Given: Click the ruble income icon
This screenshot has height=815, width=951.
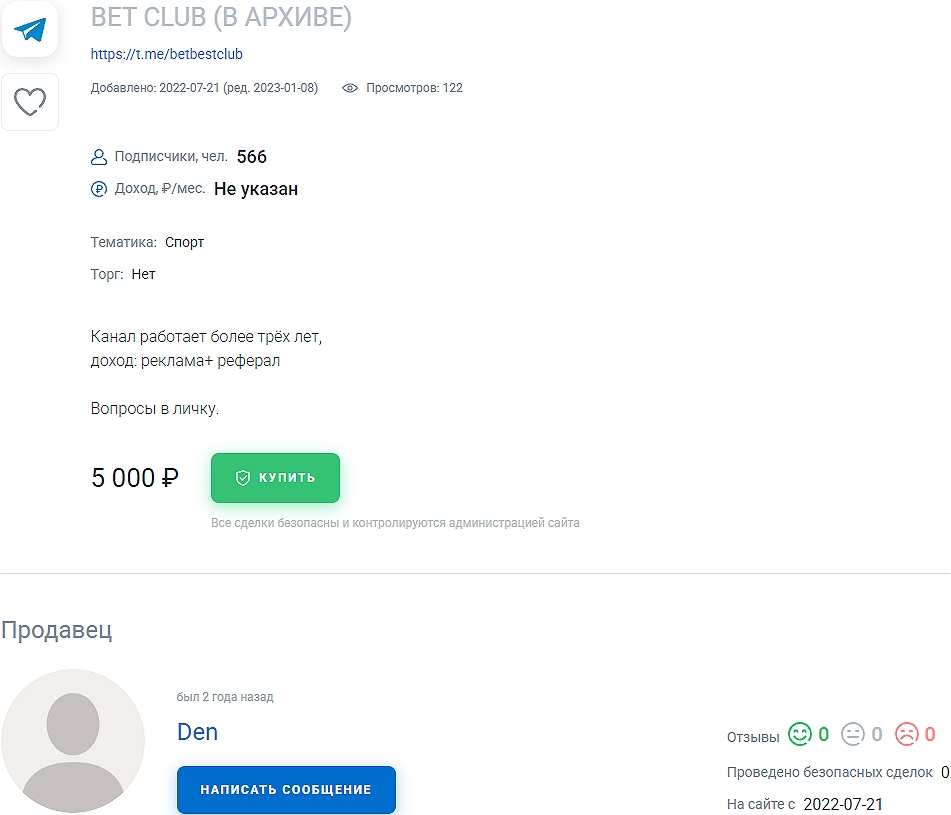Looking at the screenshot, I should (x=98, y=188).
